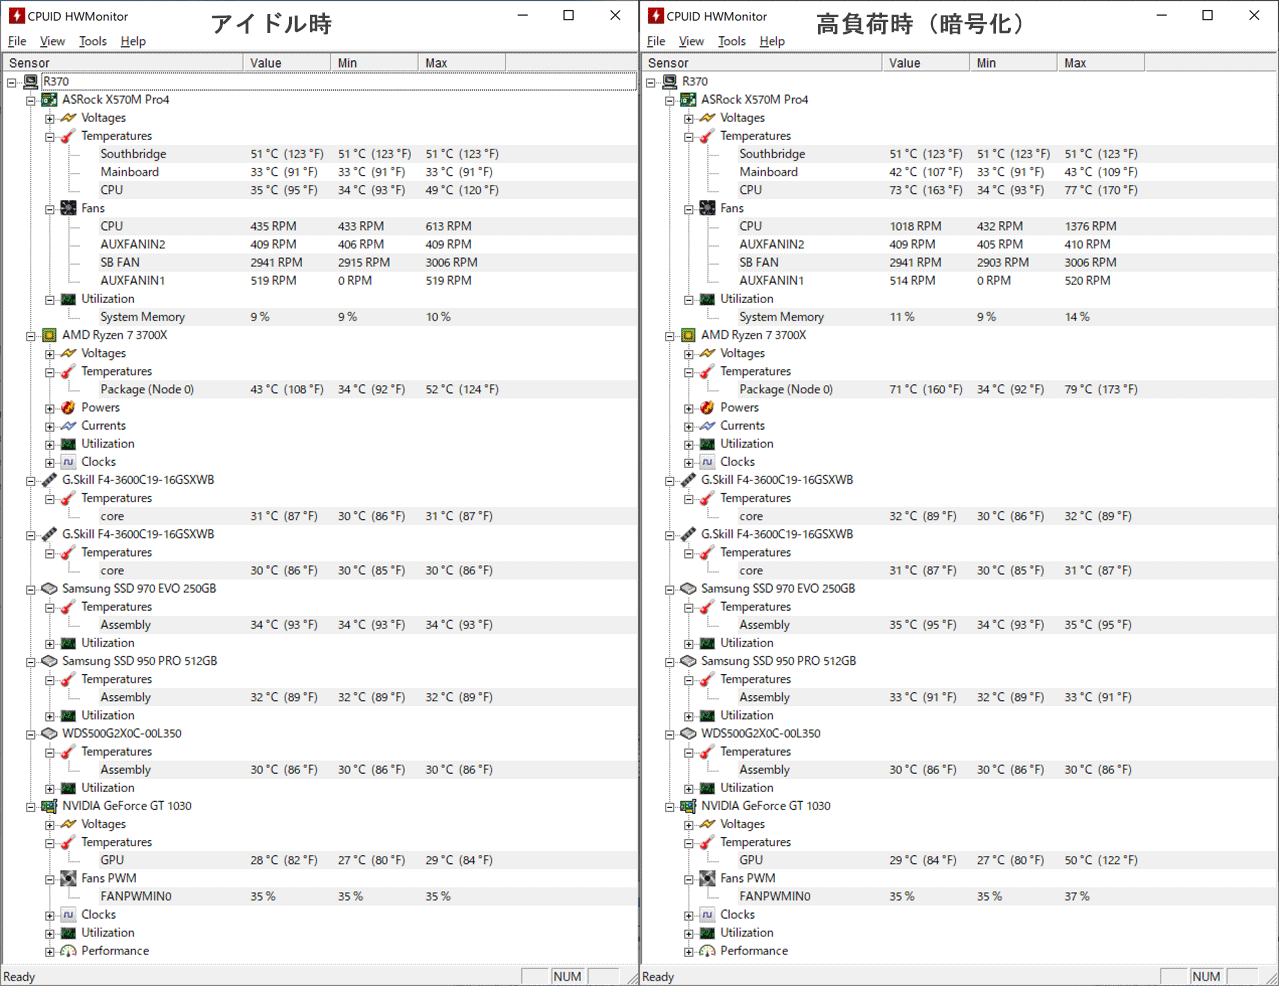
Task: Select the AMD Ryzen 7 3700X chip icon, left window
Action: point(49,335)
